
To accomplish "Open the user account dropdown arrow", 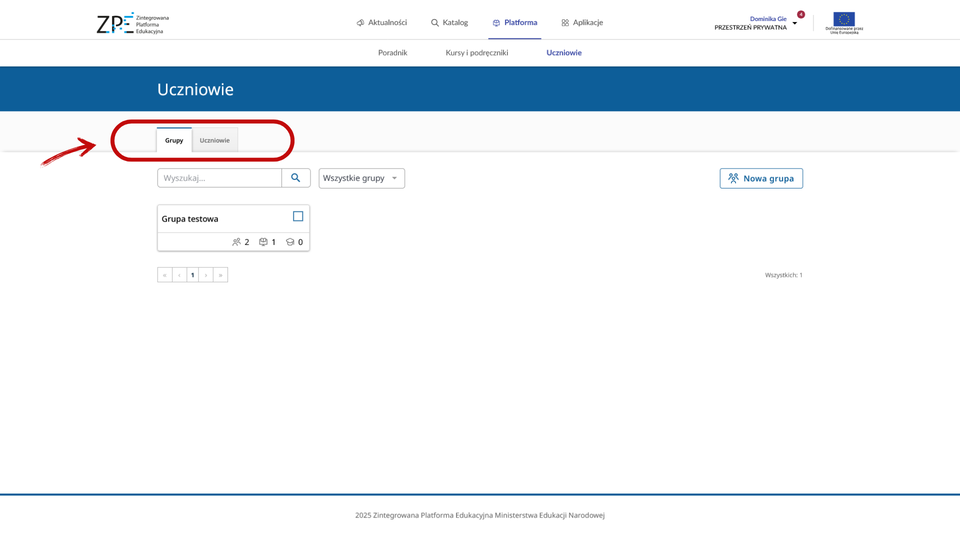I will [795, 23].
